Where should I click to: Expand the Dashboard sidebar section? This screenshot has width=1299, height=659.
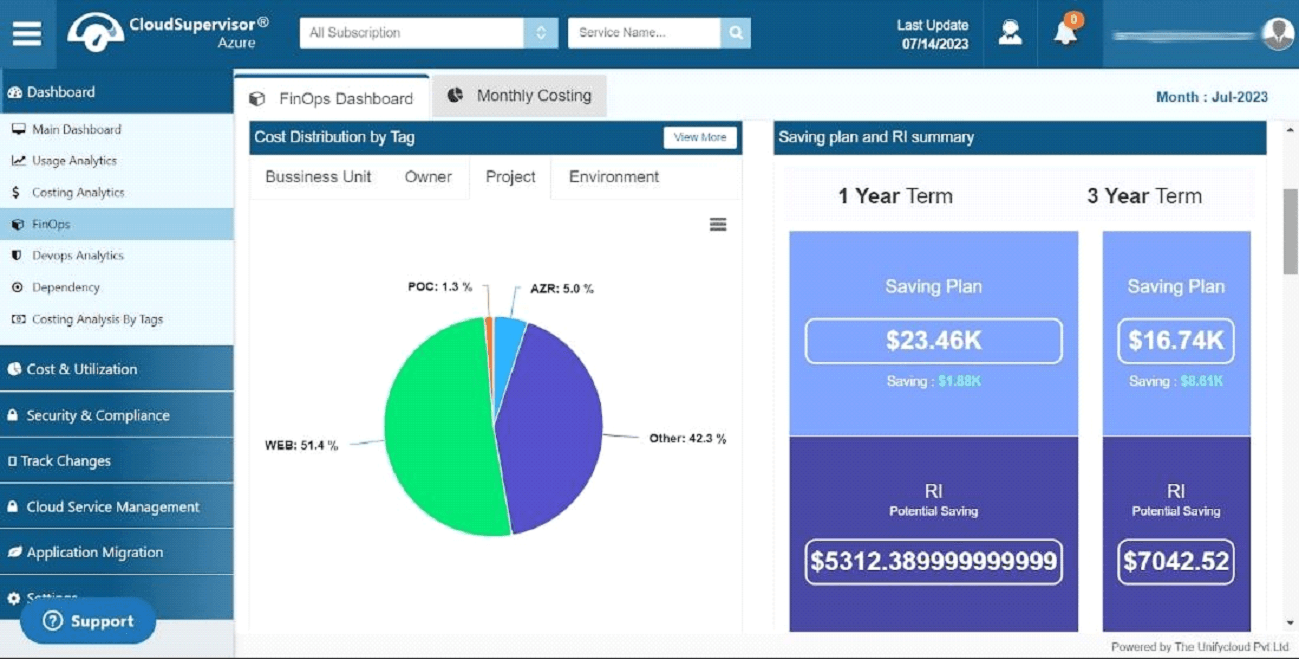click(x=117, y=92)
